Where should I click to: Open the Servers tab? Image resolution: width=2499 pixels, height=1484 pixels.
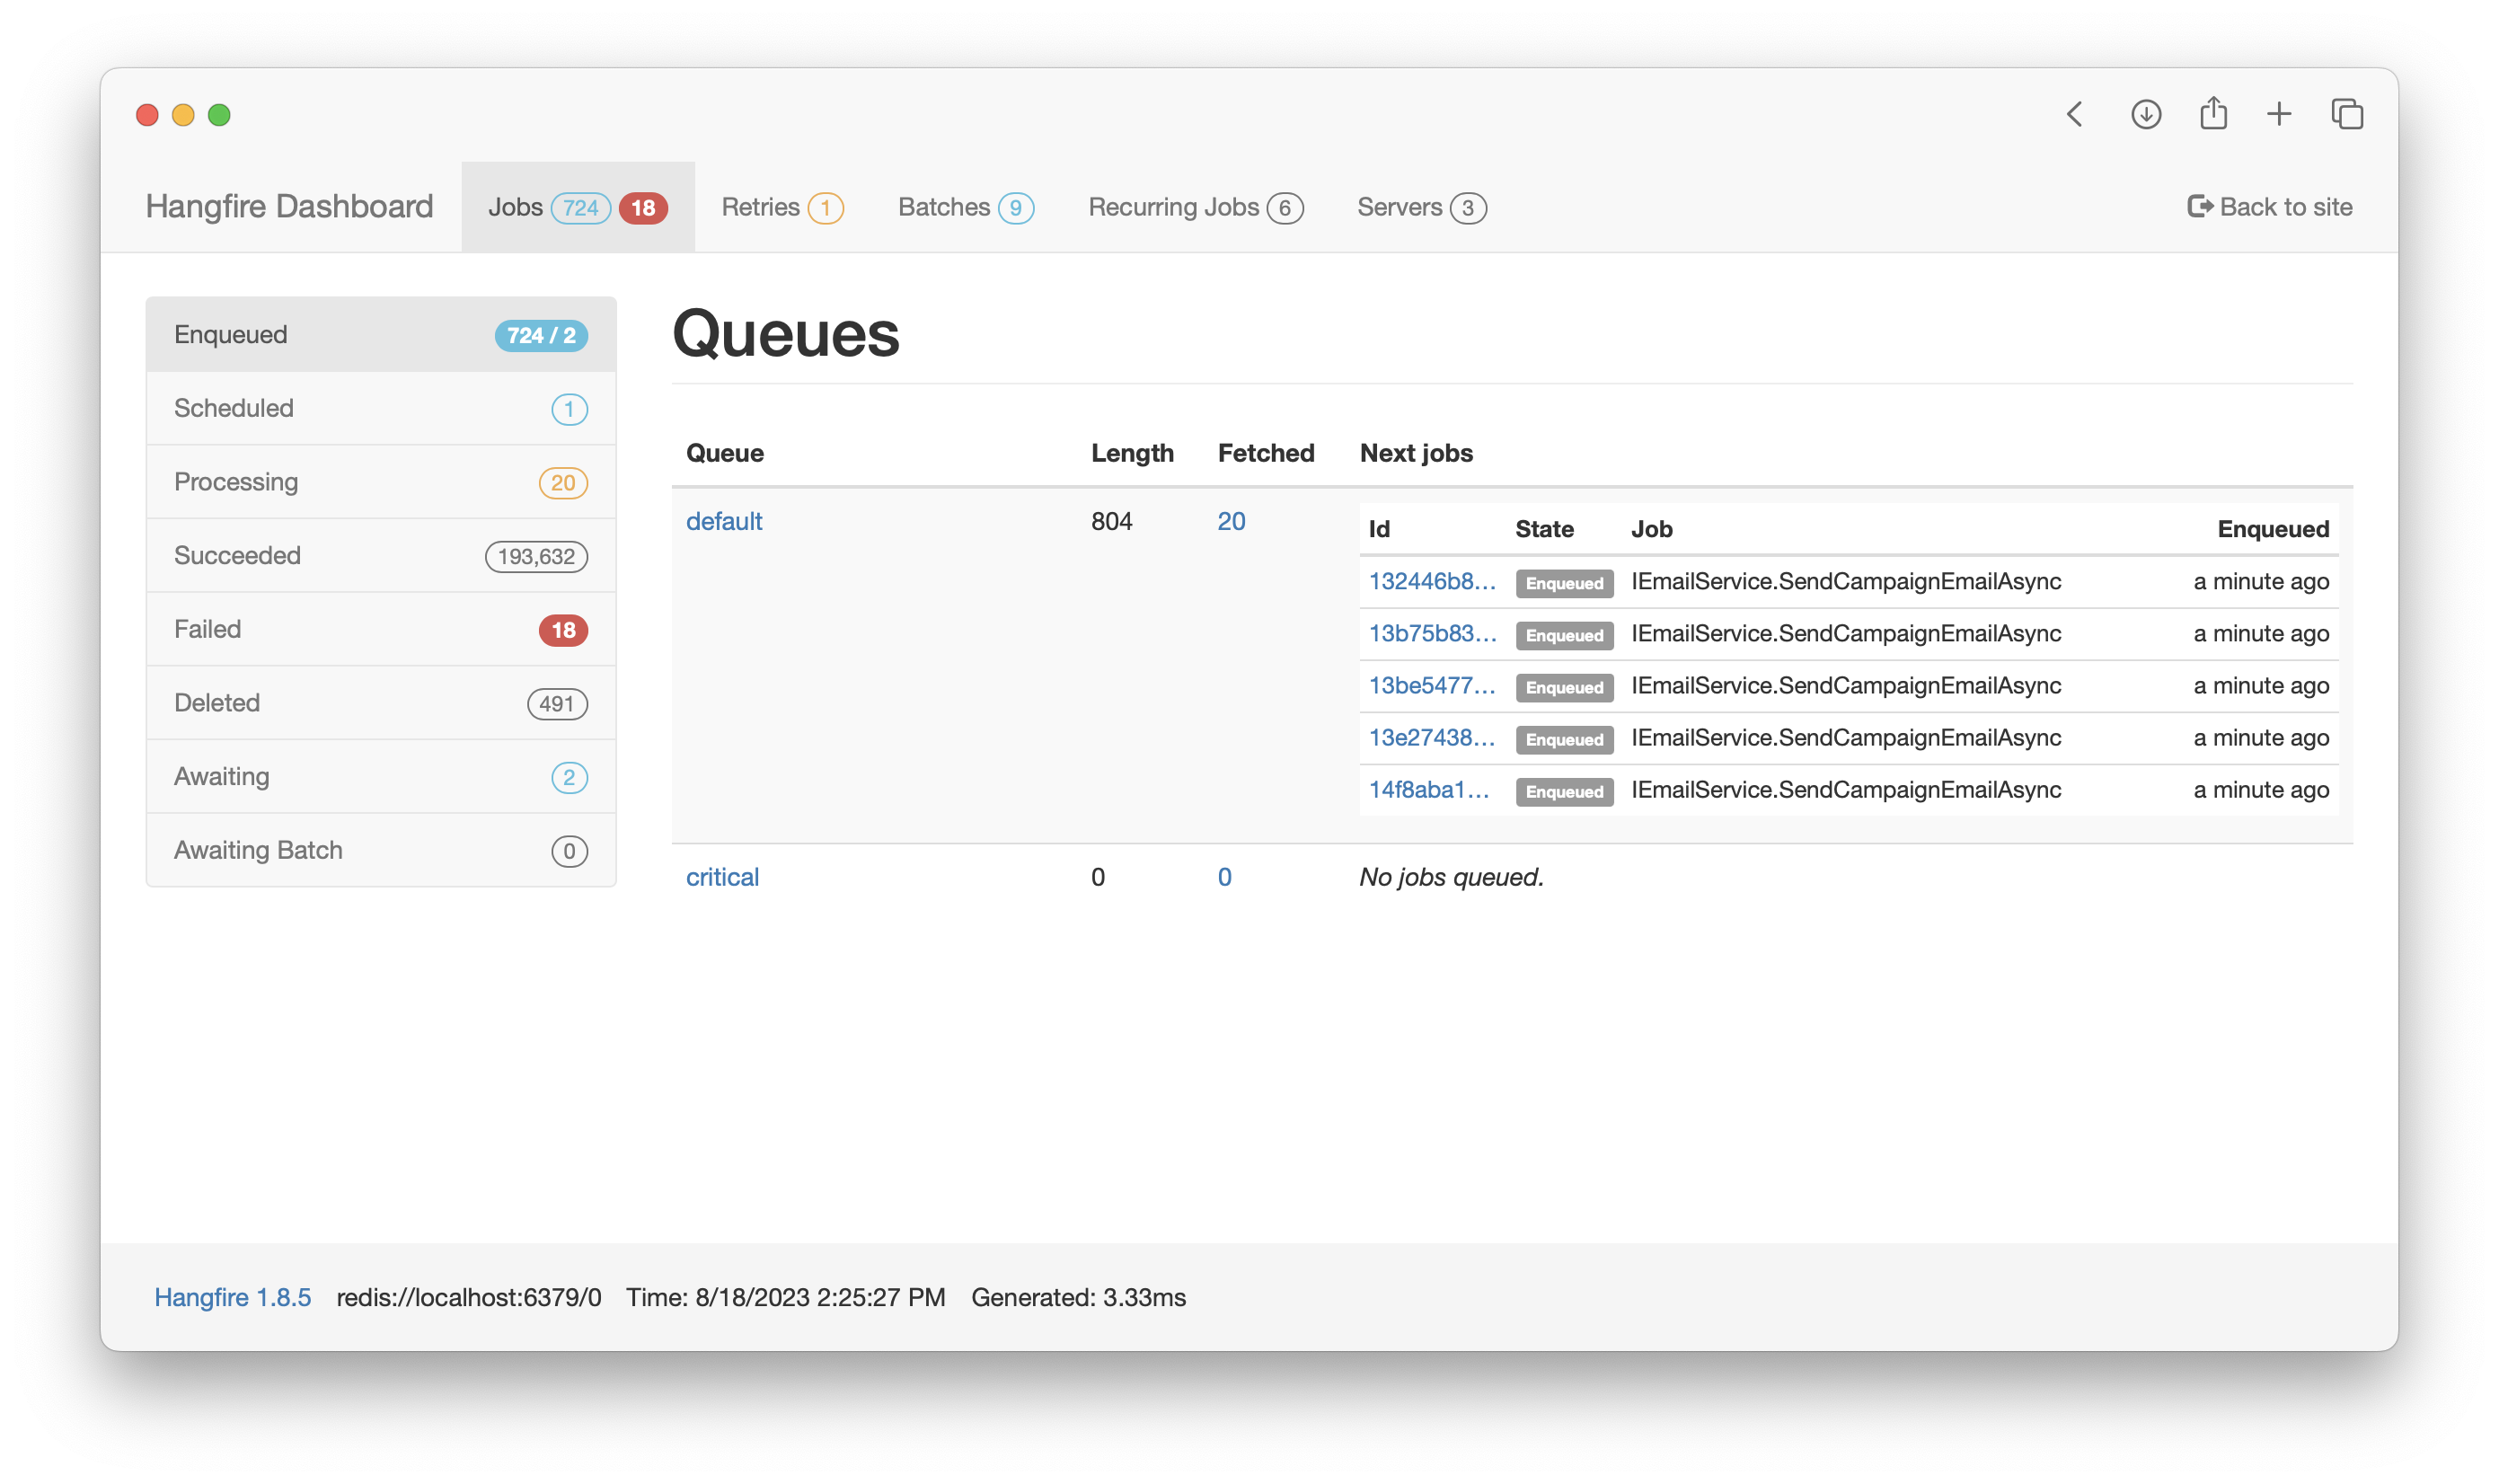[1421, 207]
